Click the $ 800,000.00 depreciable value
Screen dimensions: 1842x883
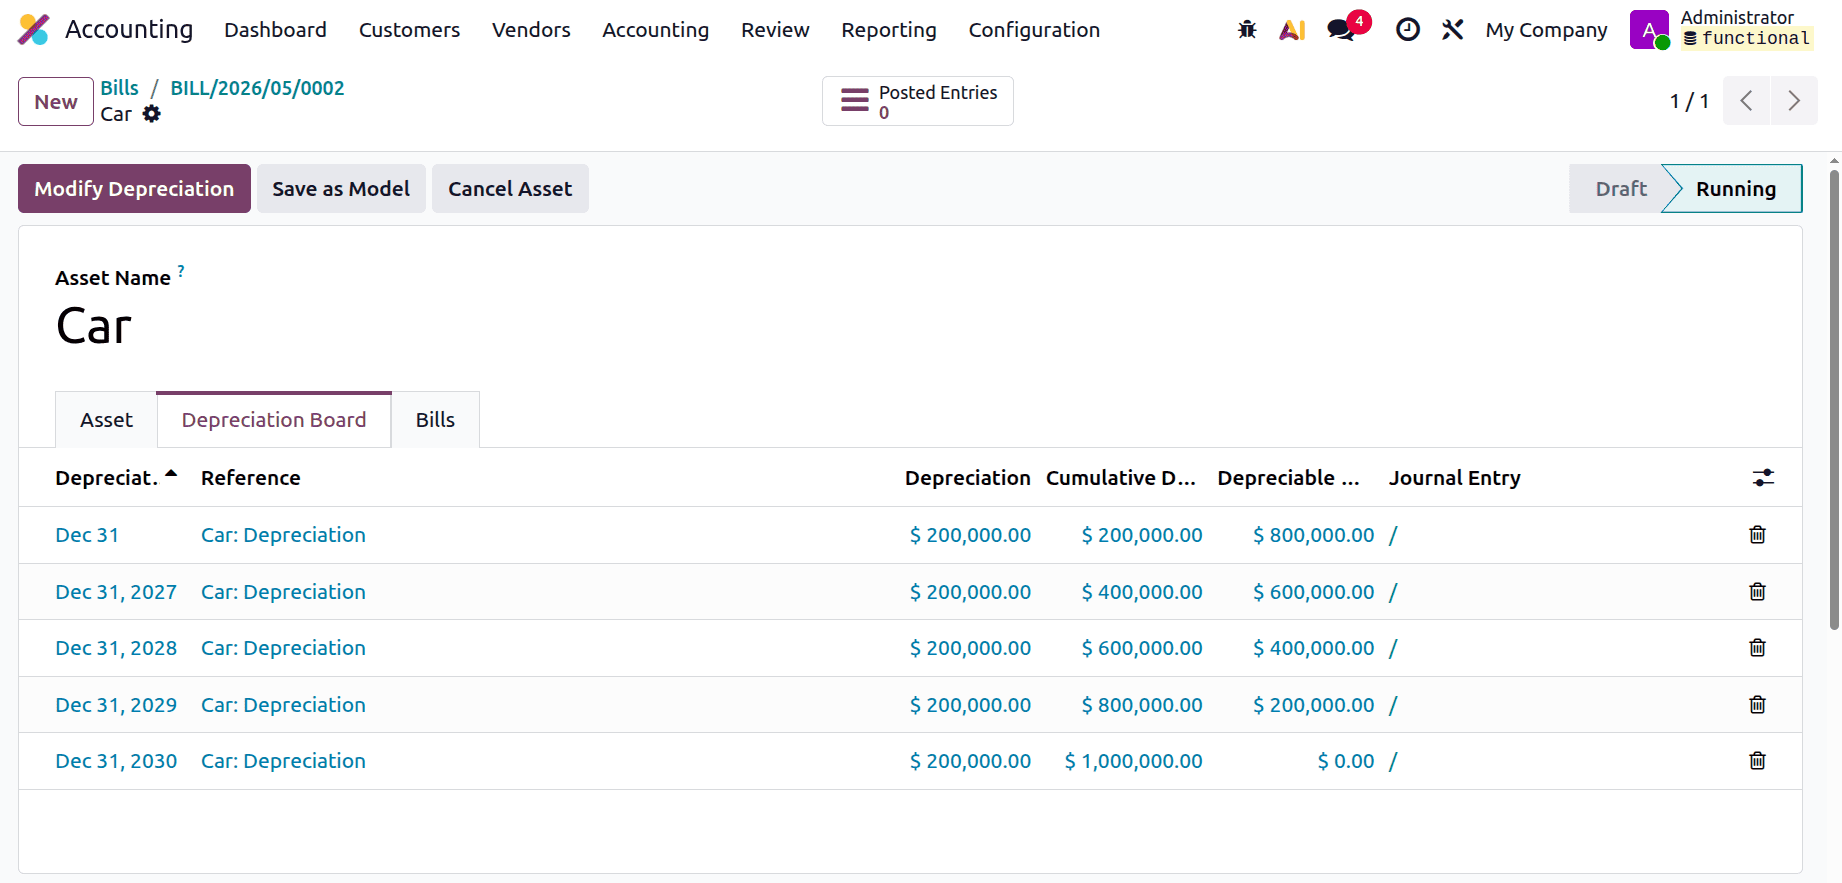[x=1313, y=535]
